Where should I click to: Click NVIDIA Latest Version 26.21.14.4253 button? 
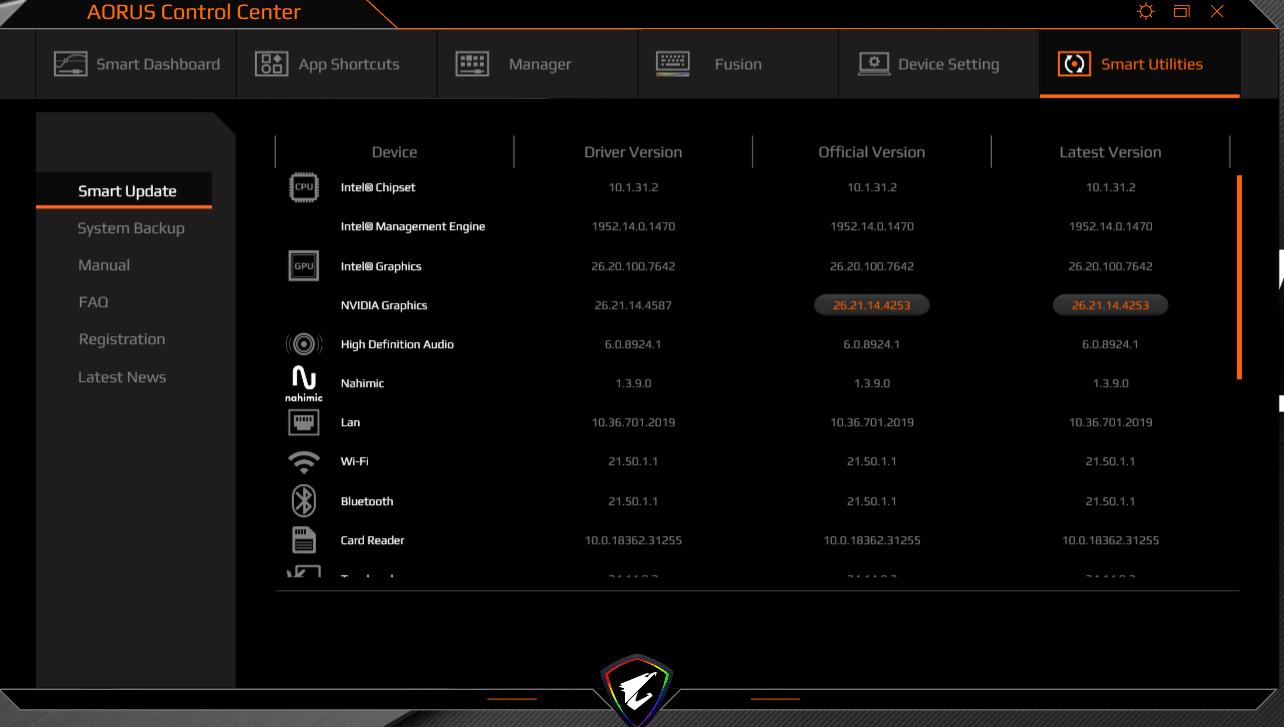[1110, 305]
